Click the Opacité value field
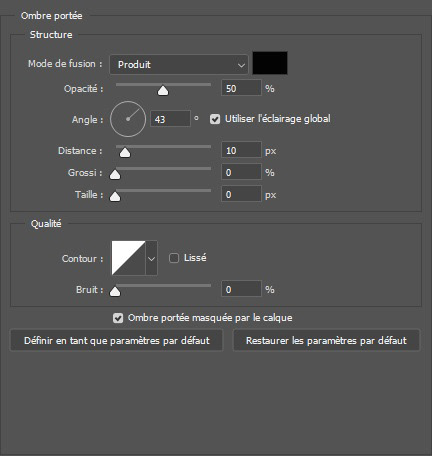This screenshot has height=456, width=432. (x=241, y=88)
